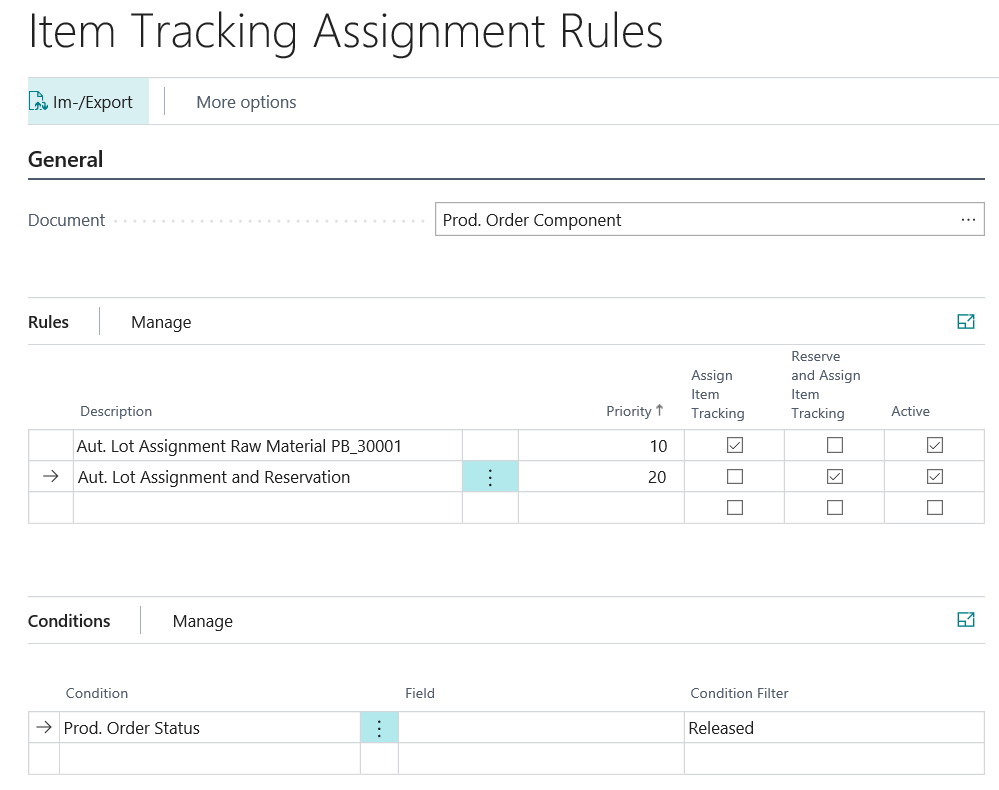
Task: Check Reserve and Assign in the empty rule row
Action: click(835, 508)
